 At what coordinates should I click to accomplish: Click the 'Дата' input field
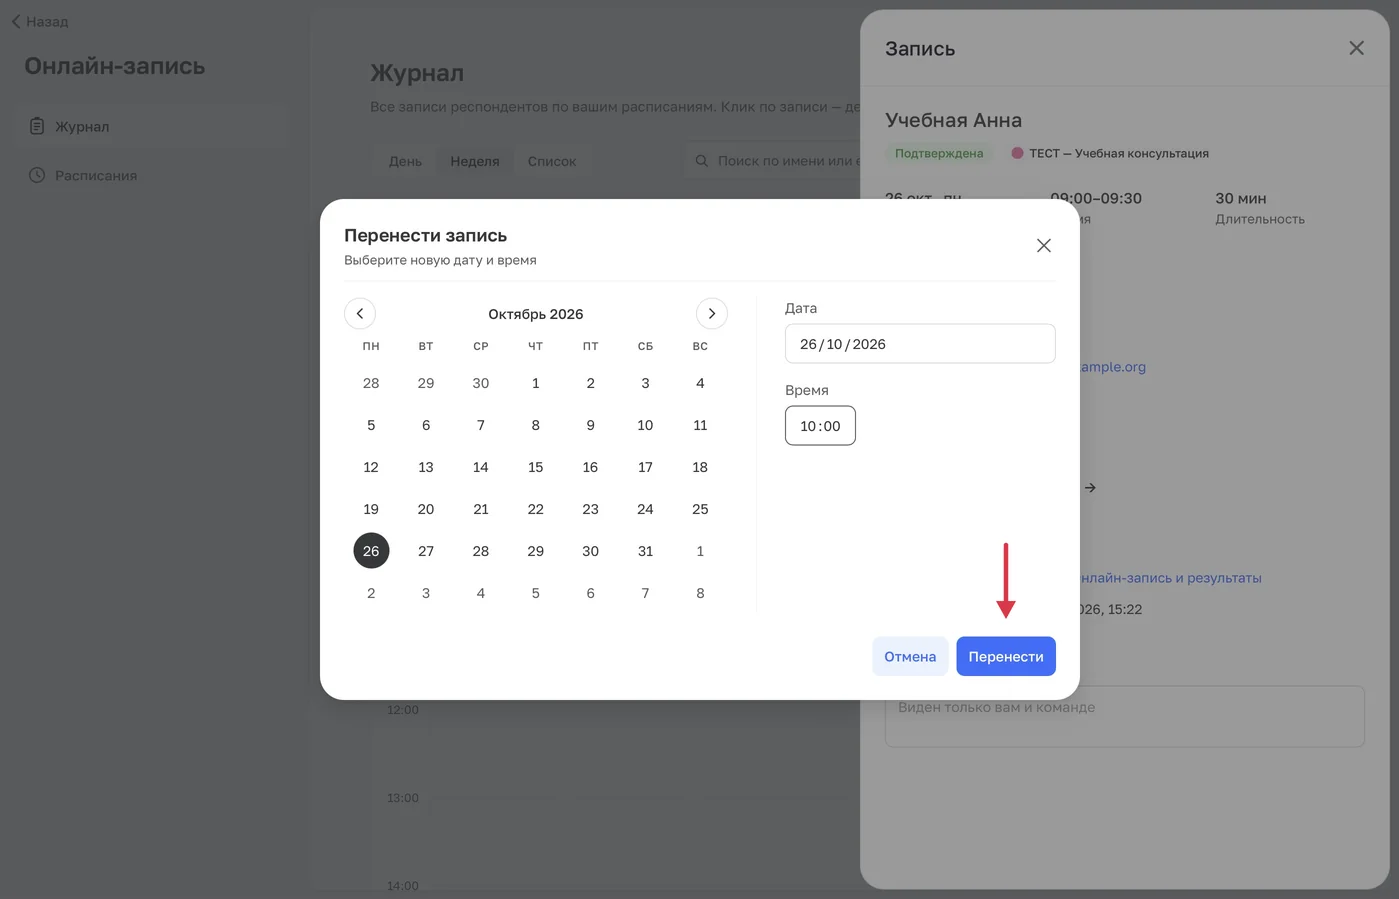(920, 344)
